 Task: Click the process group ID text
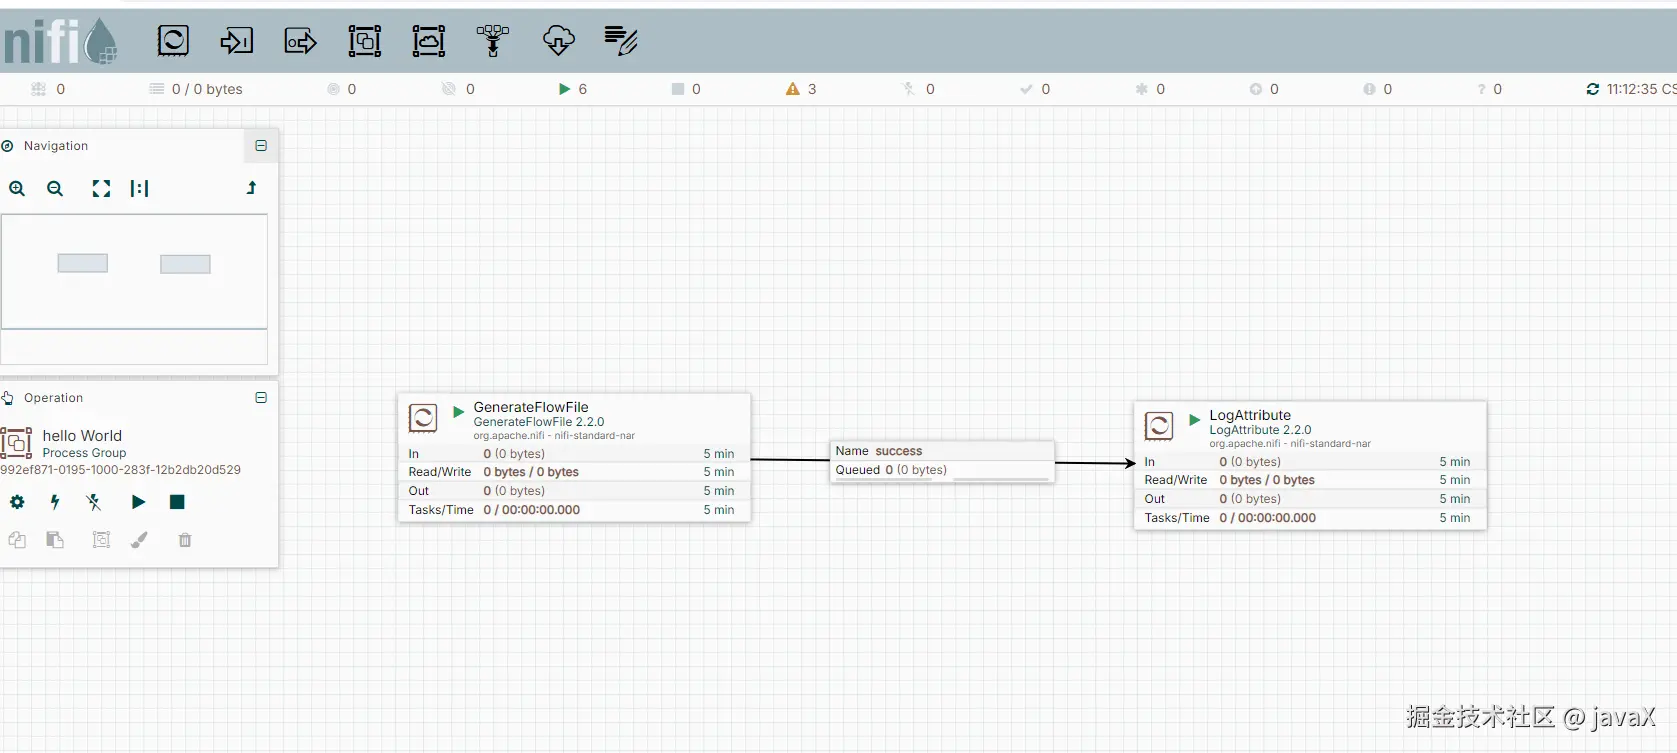point(120,470)
